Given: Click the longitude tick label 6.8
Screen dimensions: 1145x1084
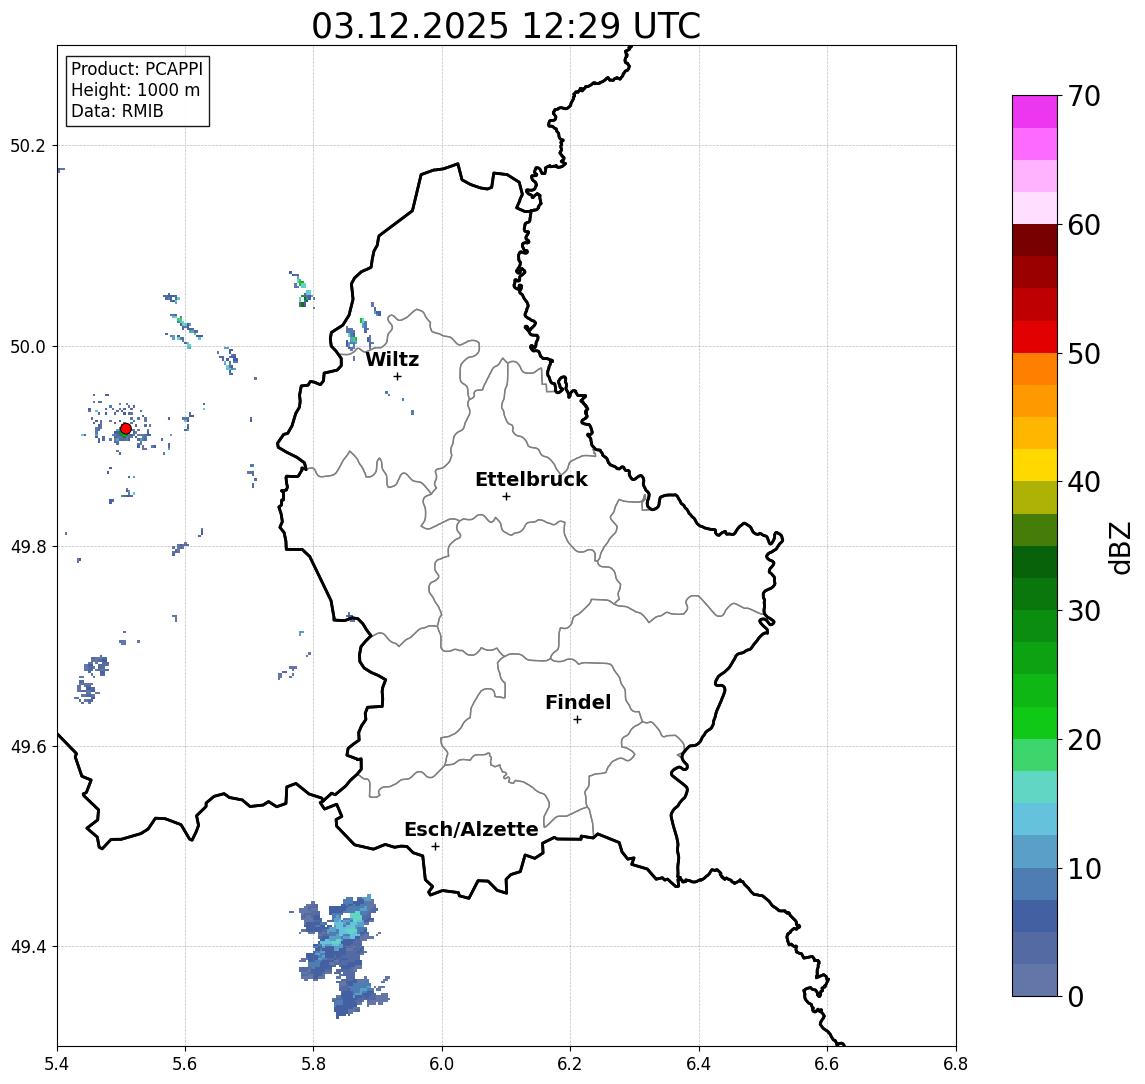Looking at the screenshot, I should tap(955, 1064).
